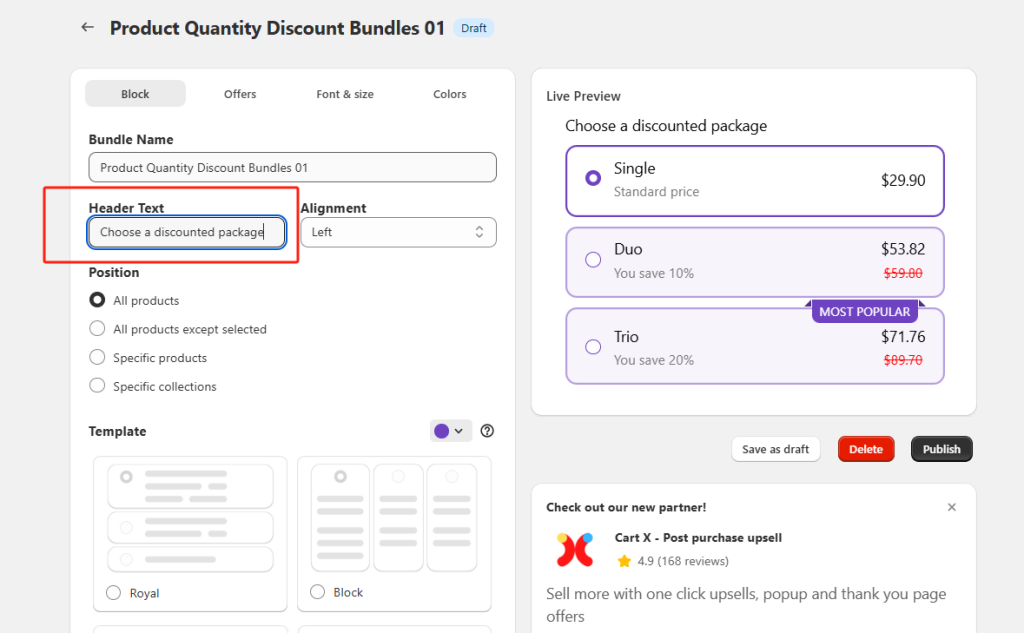This screenshot has width=1024, height=633.
Task: Select the Specific products position
Action: (97, 357)
